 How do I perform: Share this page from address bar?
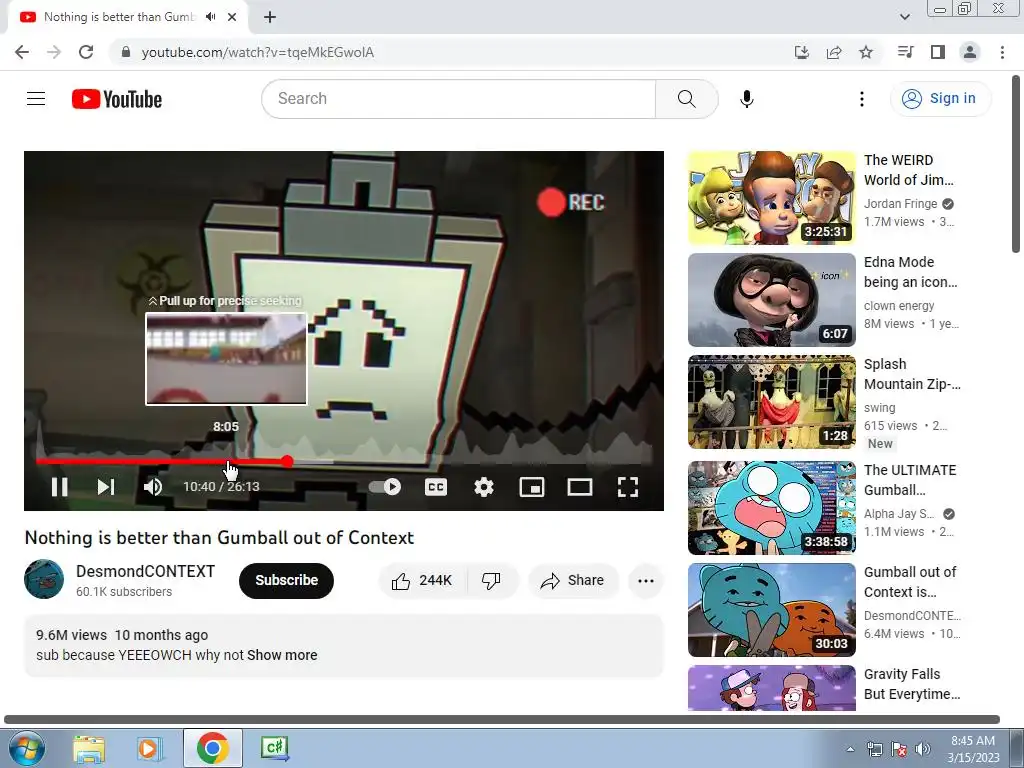click(x=833, y=52)
